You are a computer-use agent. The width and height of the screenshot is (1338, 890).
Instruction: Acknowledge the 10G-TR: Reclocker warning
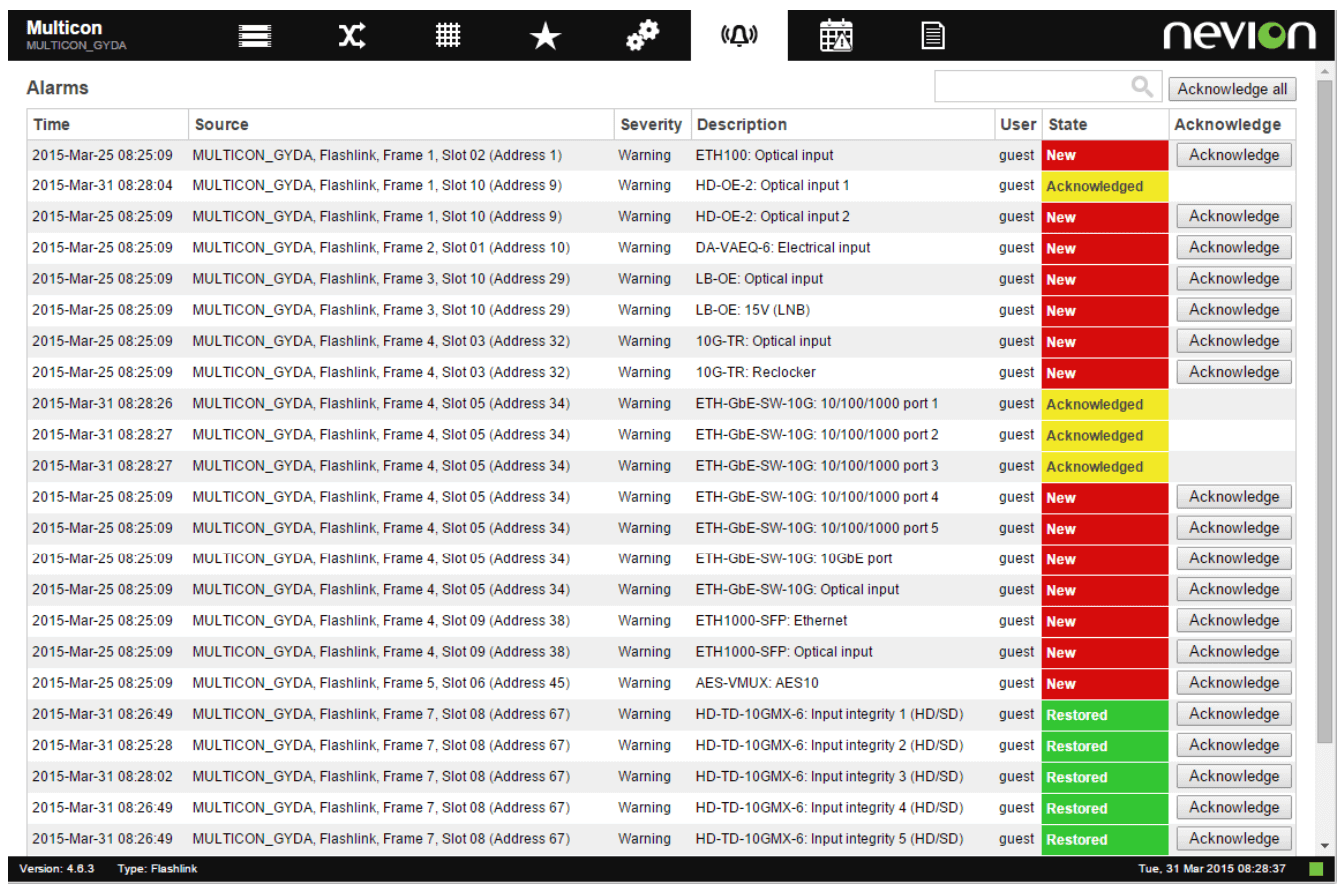[1233, 371]
